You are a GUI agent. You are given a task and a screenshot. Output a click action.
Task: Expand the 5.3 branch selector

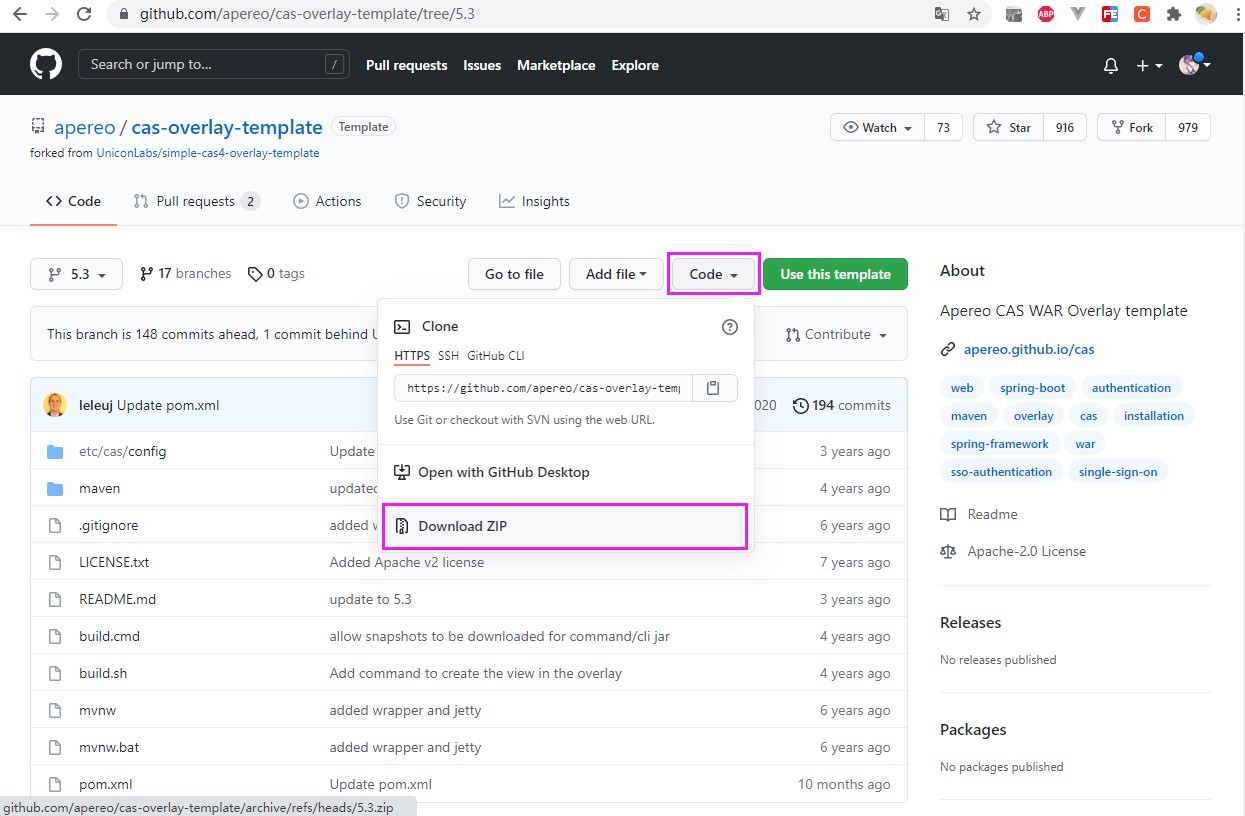pos(77,274)
